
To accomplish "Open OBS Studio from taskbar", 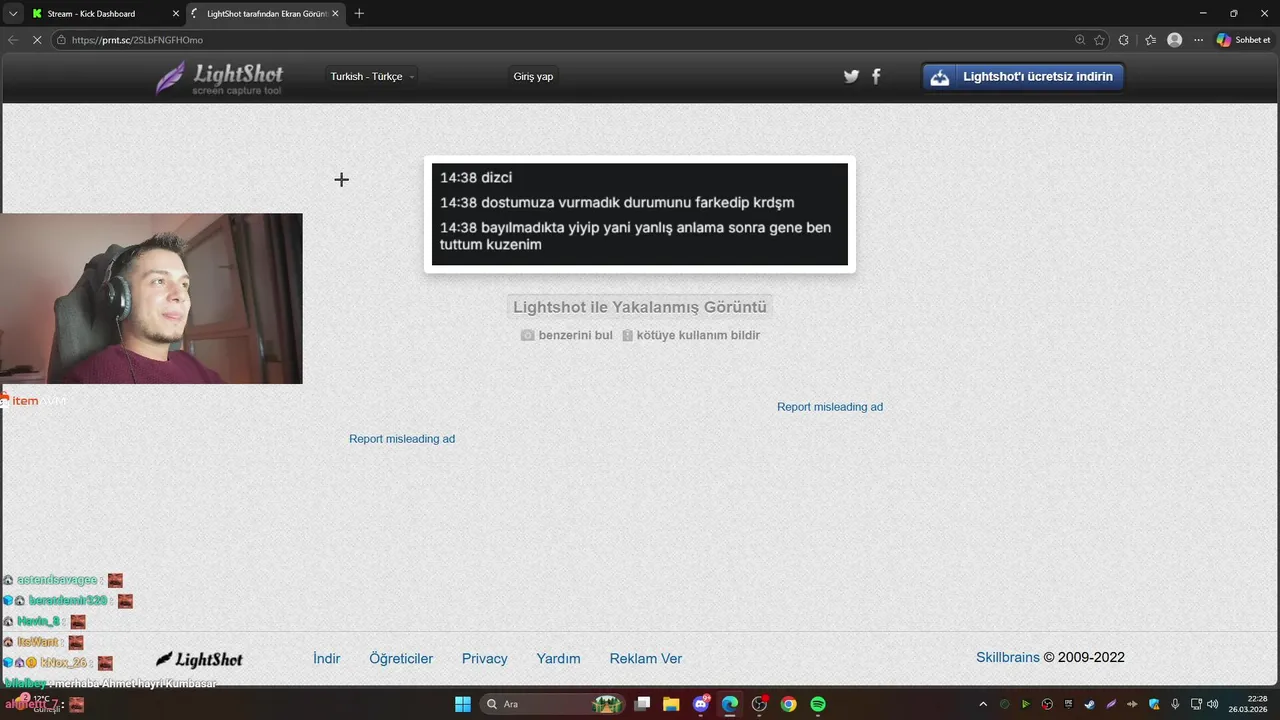I will pyautogui.click(x=759, y=704).
